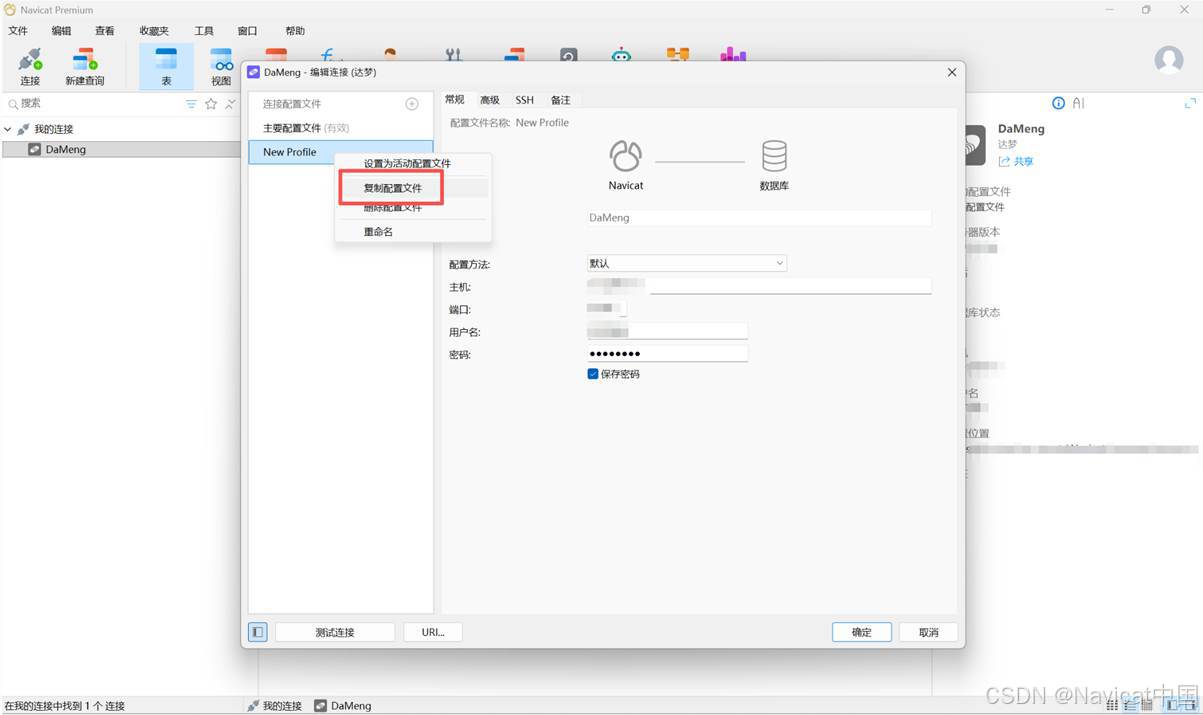Click the connection name field showing DaMeng
This screenshot has width=1203, height=715.
pyautogui.click(x=759, y=217)
